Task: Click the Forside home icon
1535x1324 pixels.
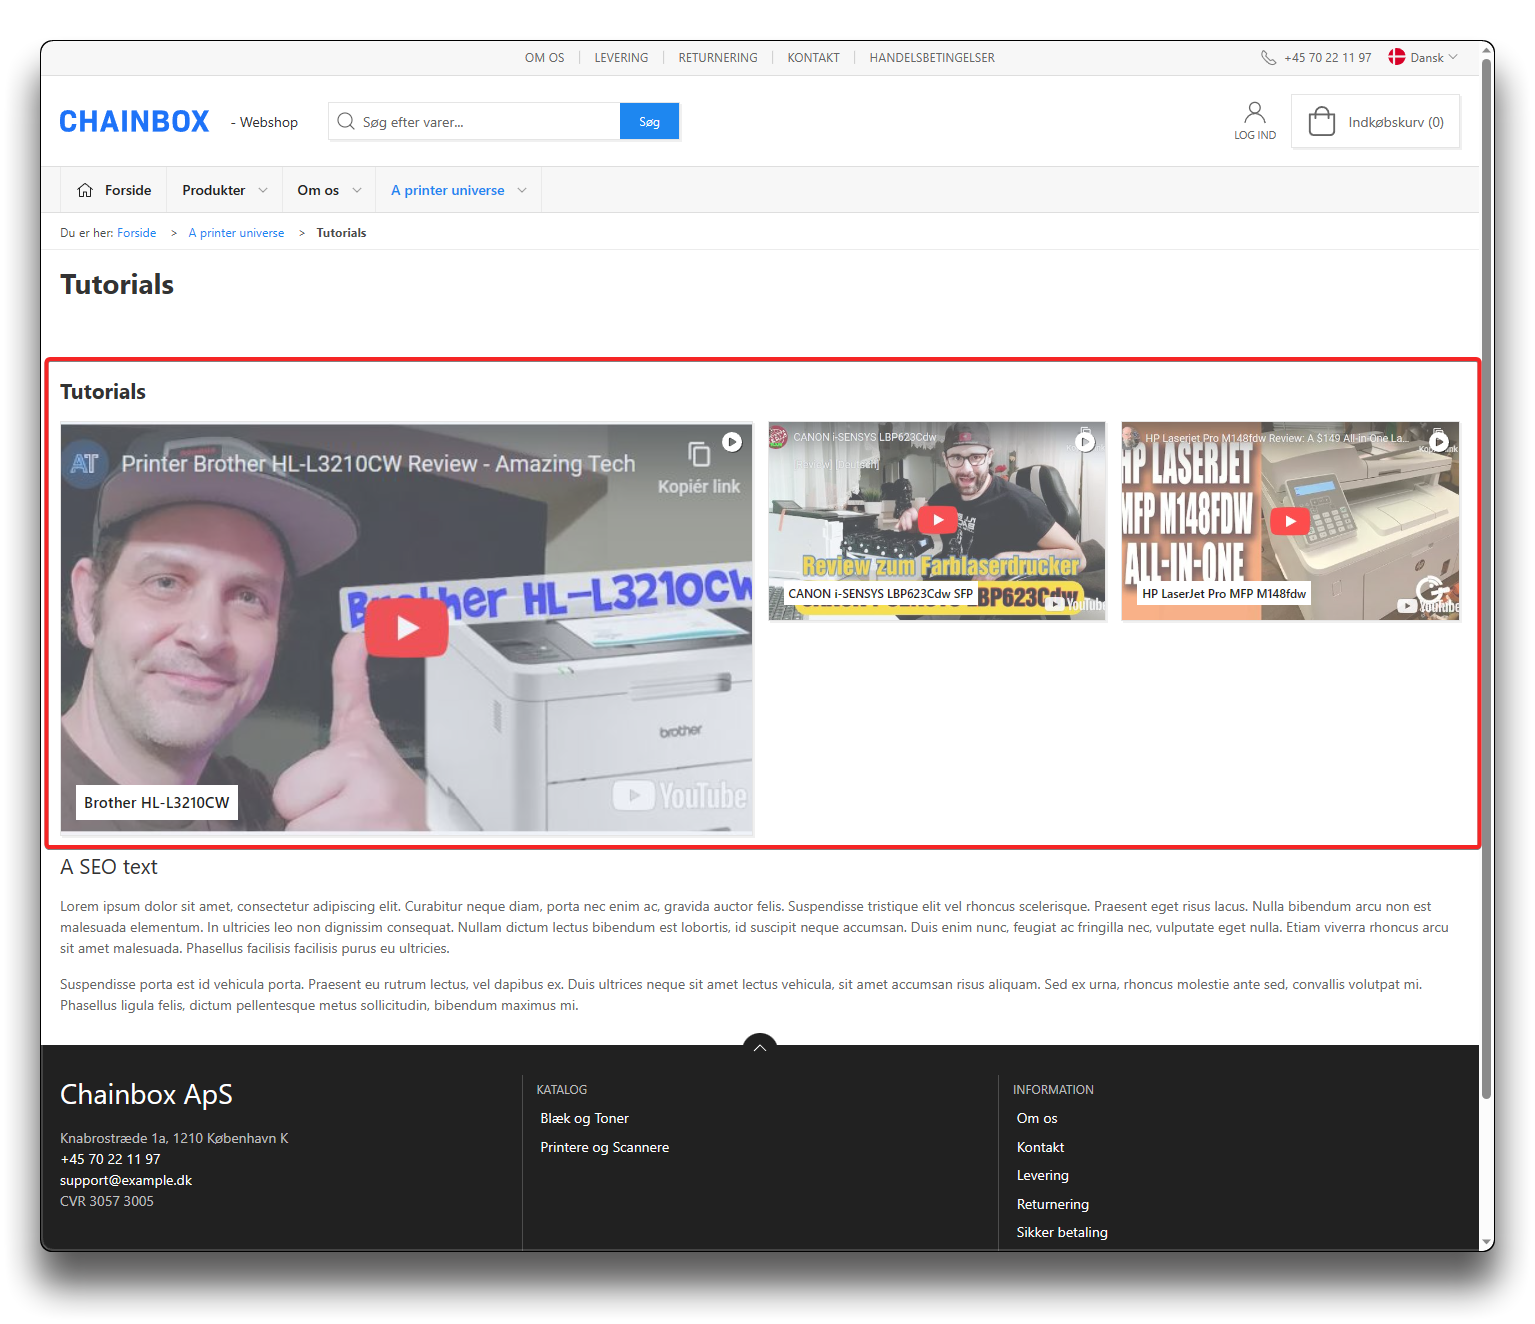Action: click(85, 190)
